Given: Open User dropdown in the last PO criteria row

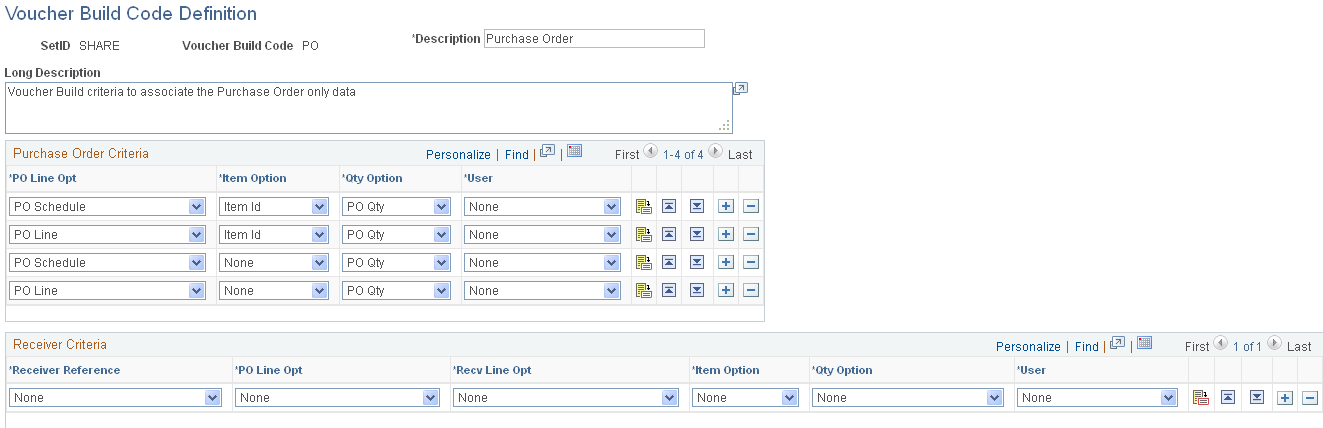Looking at the screenshot, I should pyautogui.click(x=542, y=291).
